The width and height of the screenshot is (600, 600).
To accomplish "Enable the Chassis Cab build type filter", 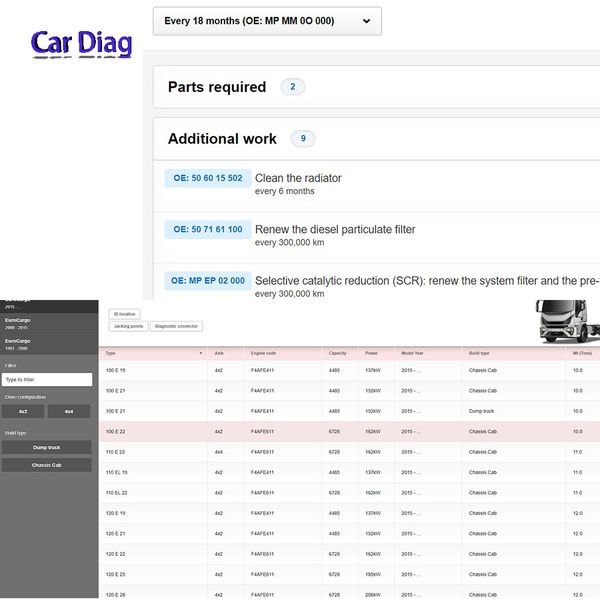I will click(46, 465).
